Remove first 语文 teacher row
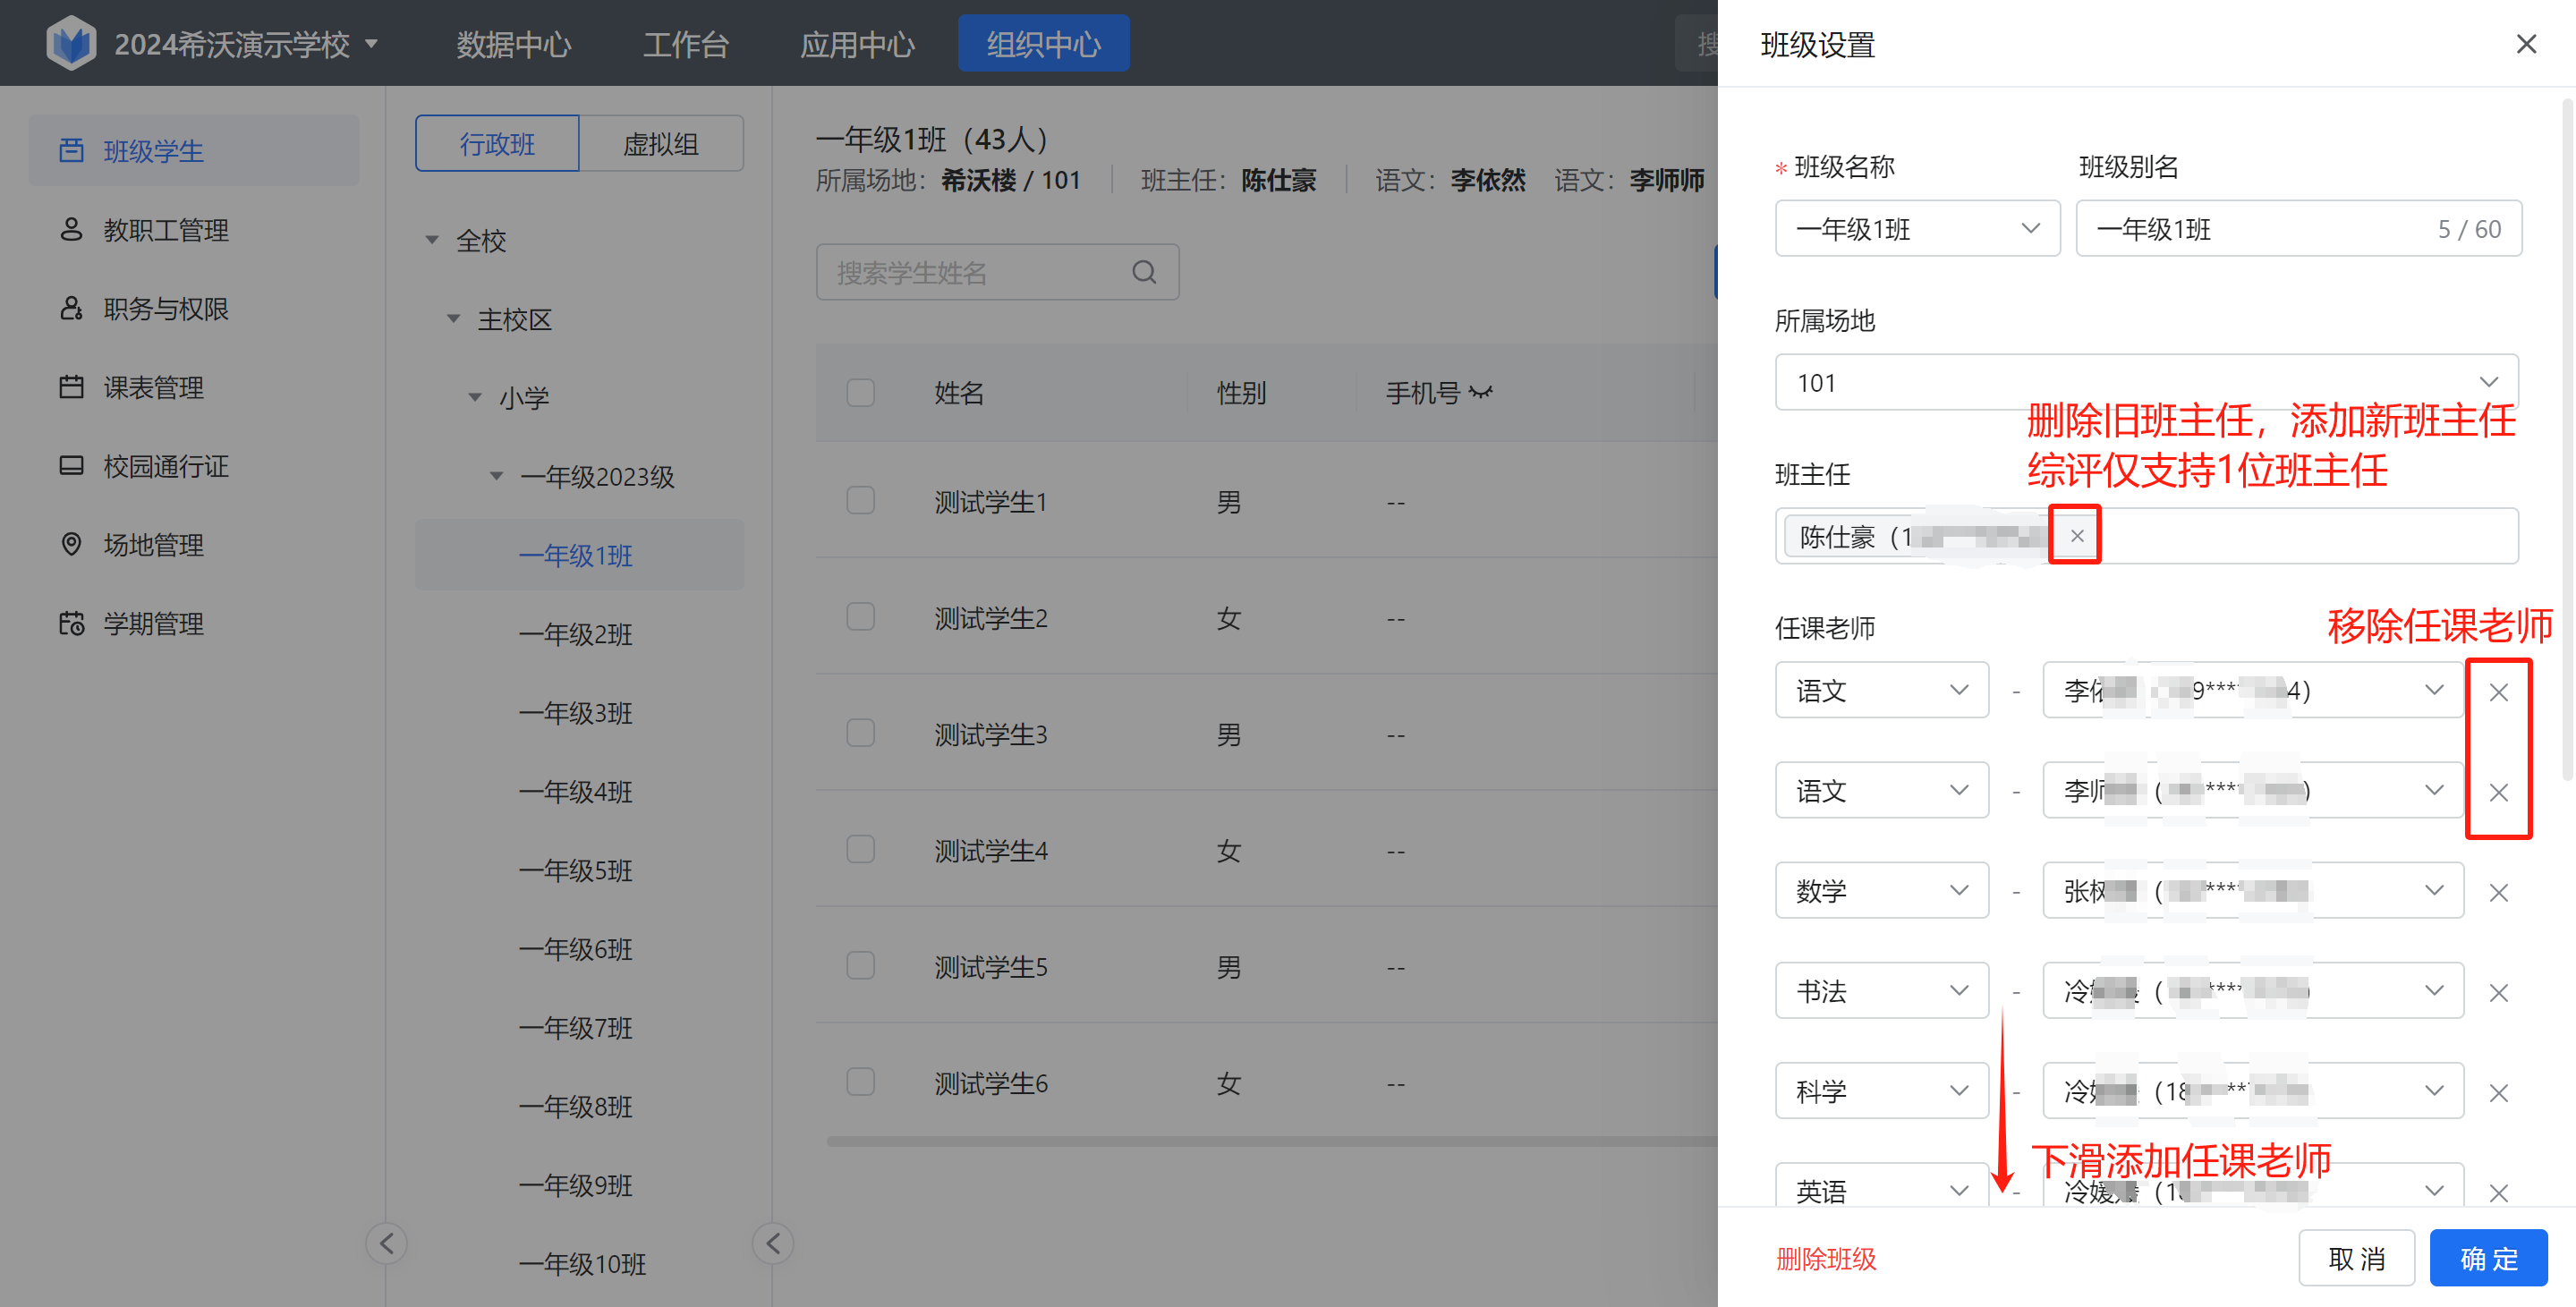 point(2498,692)
